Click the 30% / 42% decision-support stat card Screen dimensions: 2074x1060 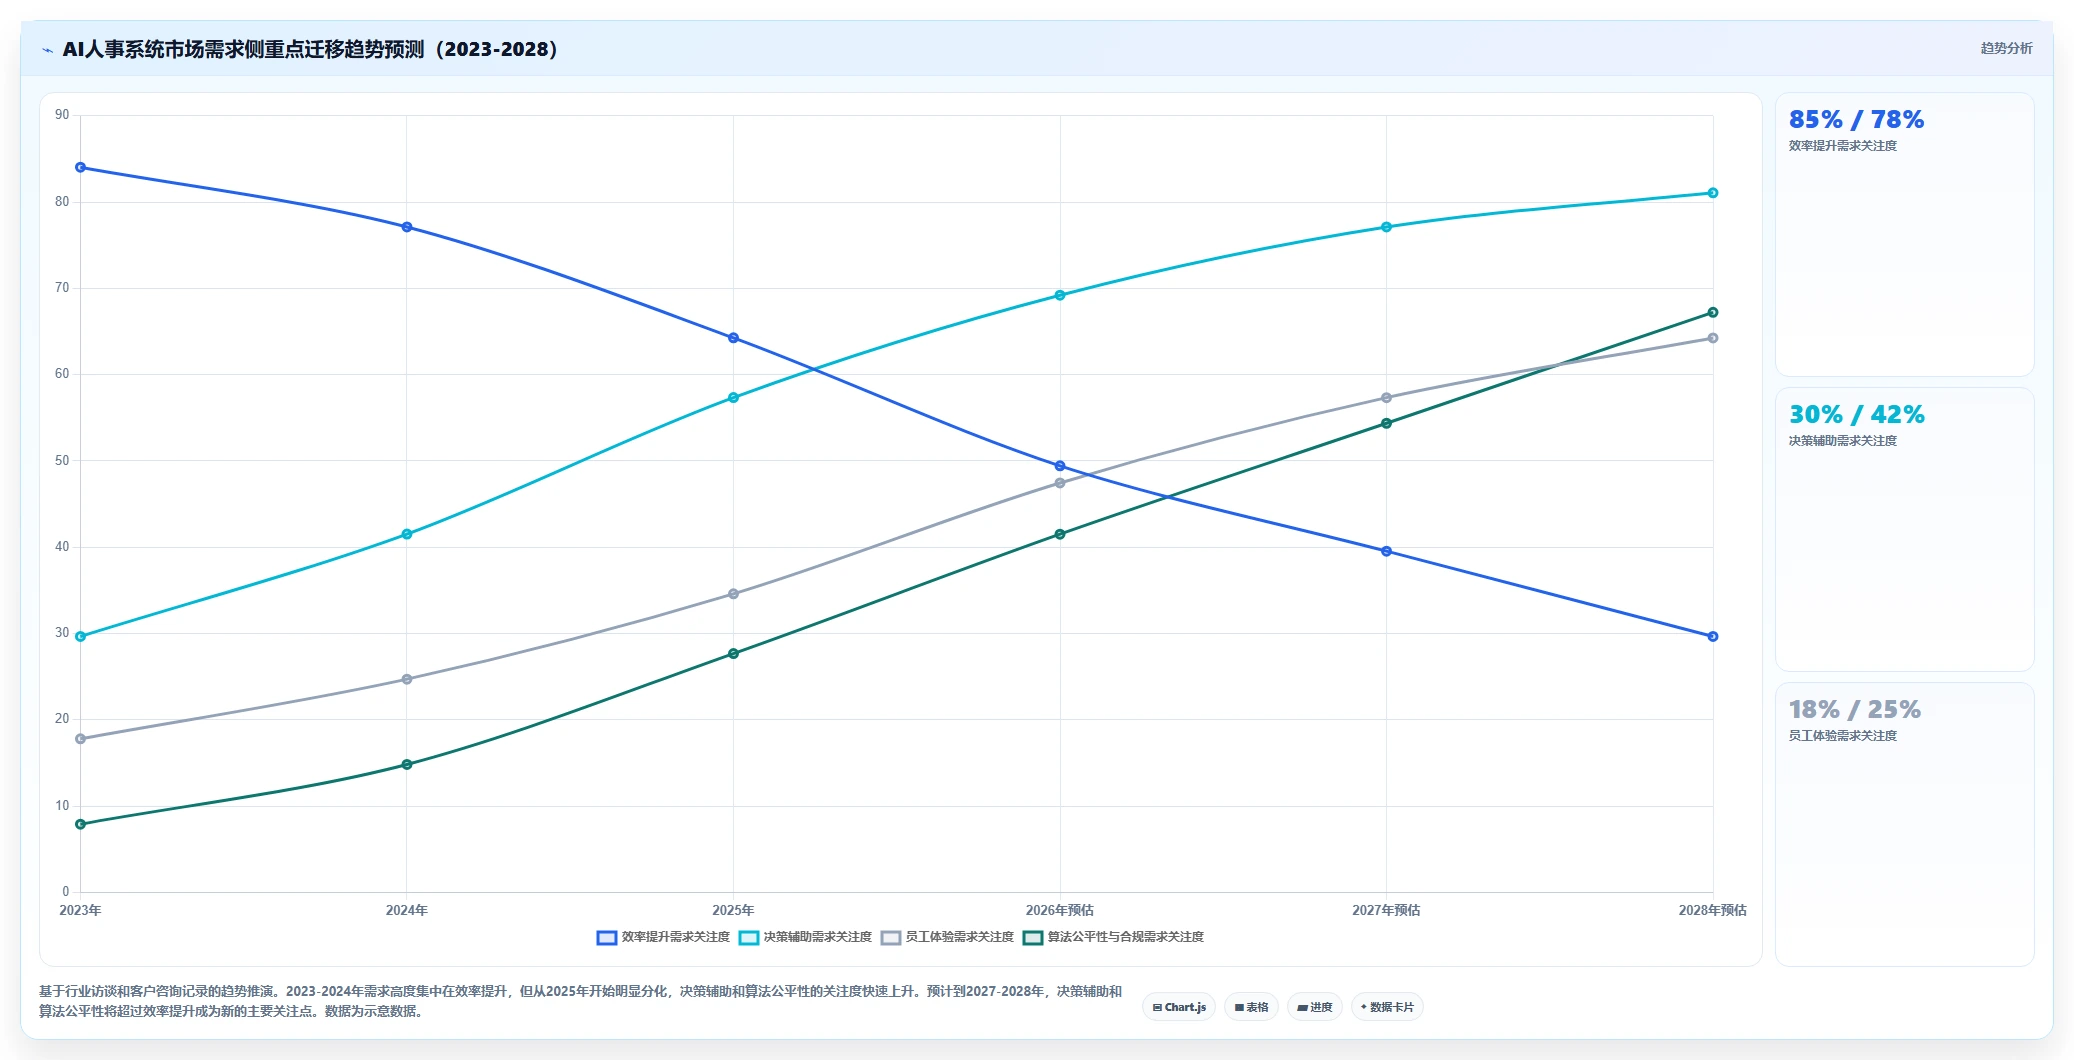click(1904, 529)
